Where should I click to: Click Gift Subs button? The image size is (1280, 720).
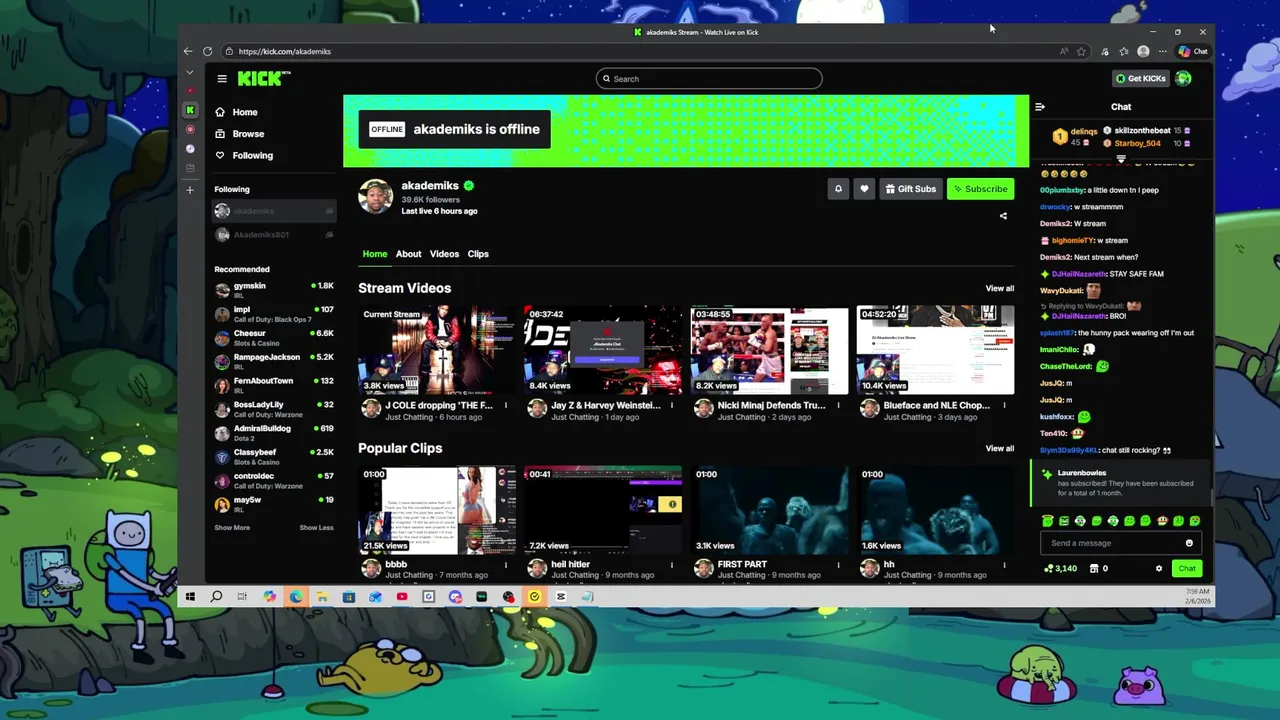tap(910, 189)
